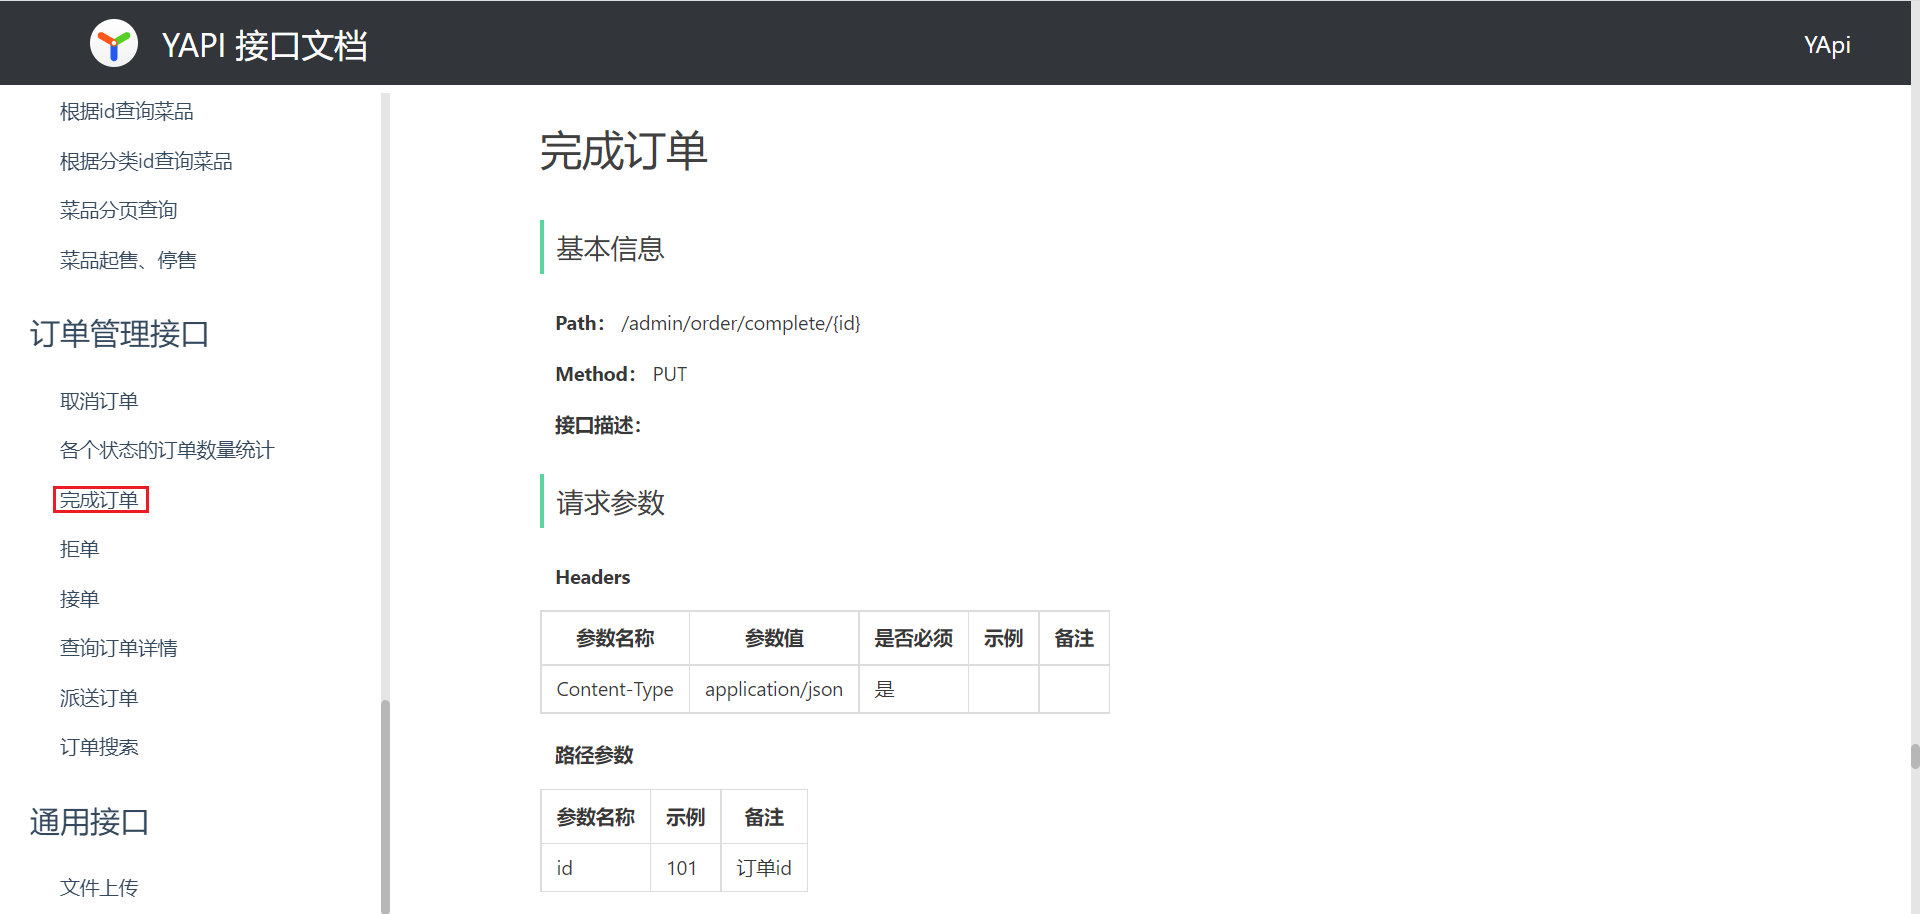The image size is (1920, 914).
Task: Open the YApi link in header
Action: click(x=1826, y=45)
